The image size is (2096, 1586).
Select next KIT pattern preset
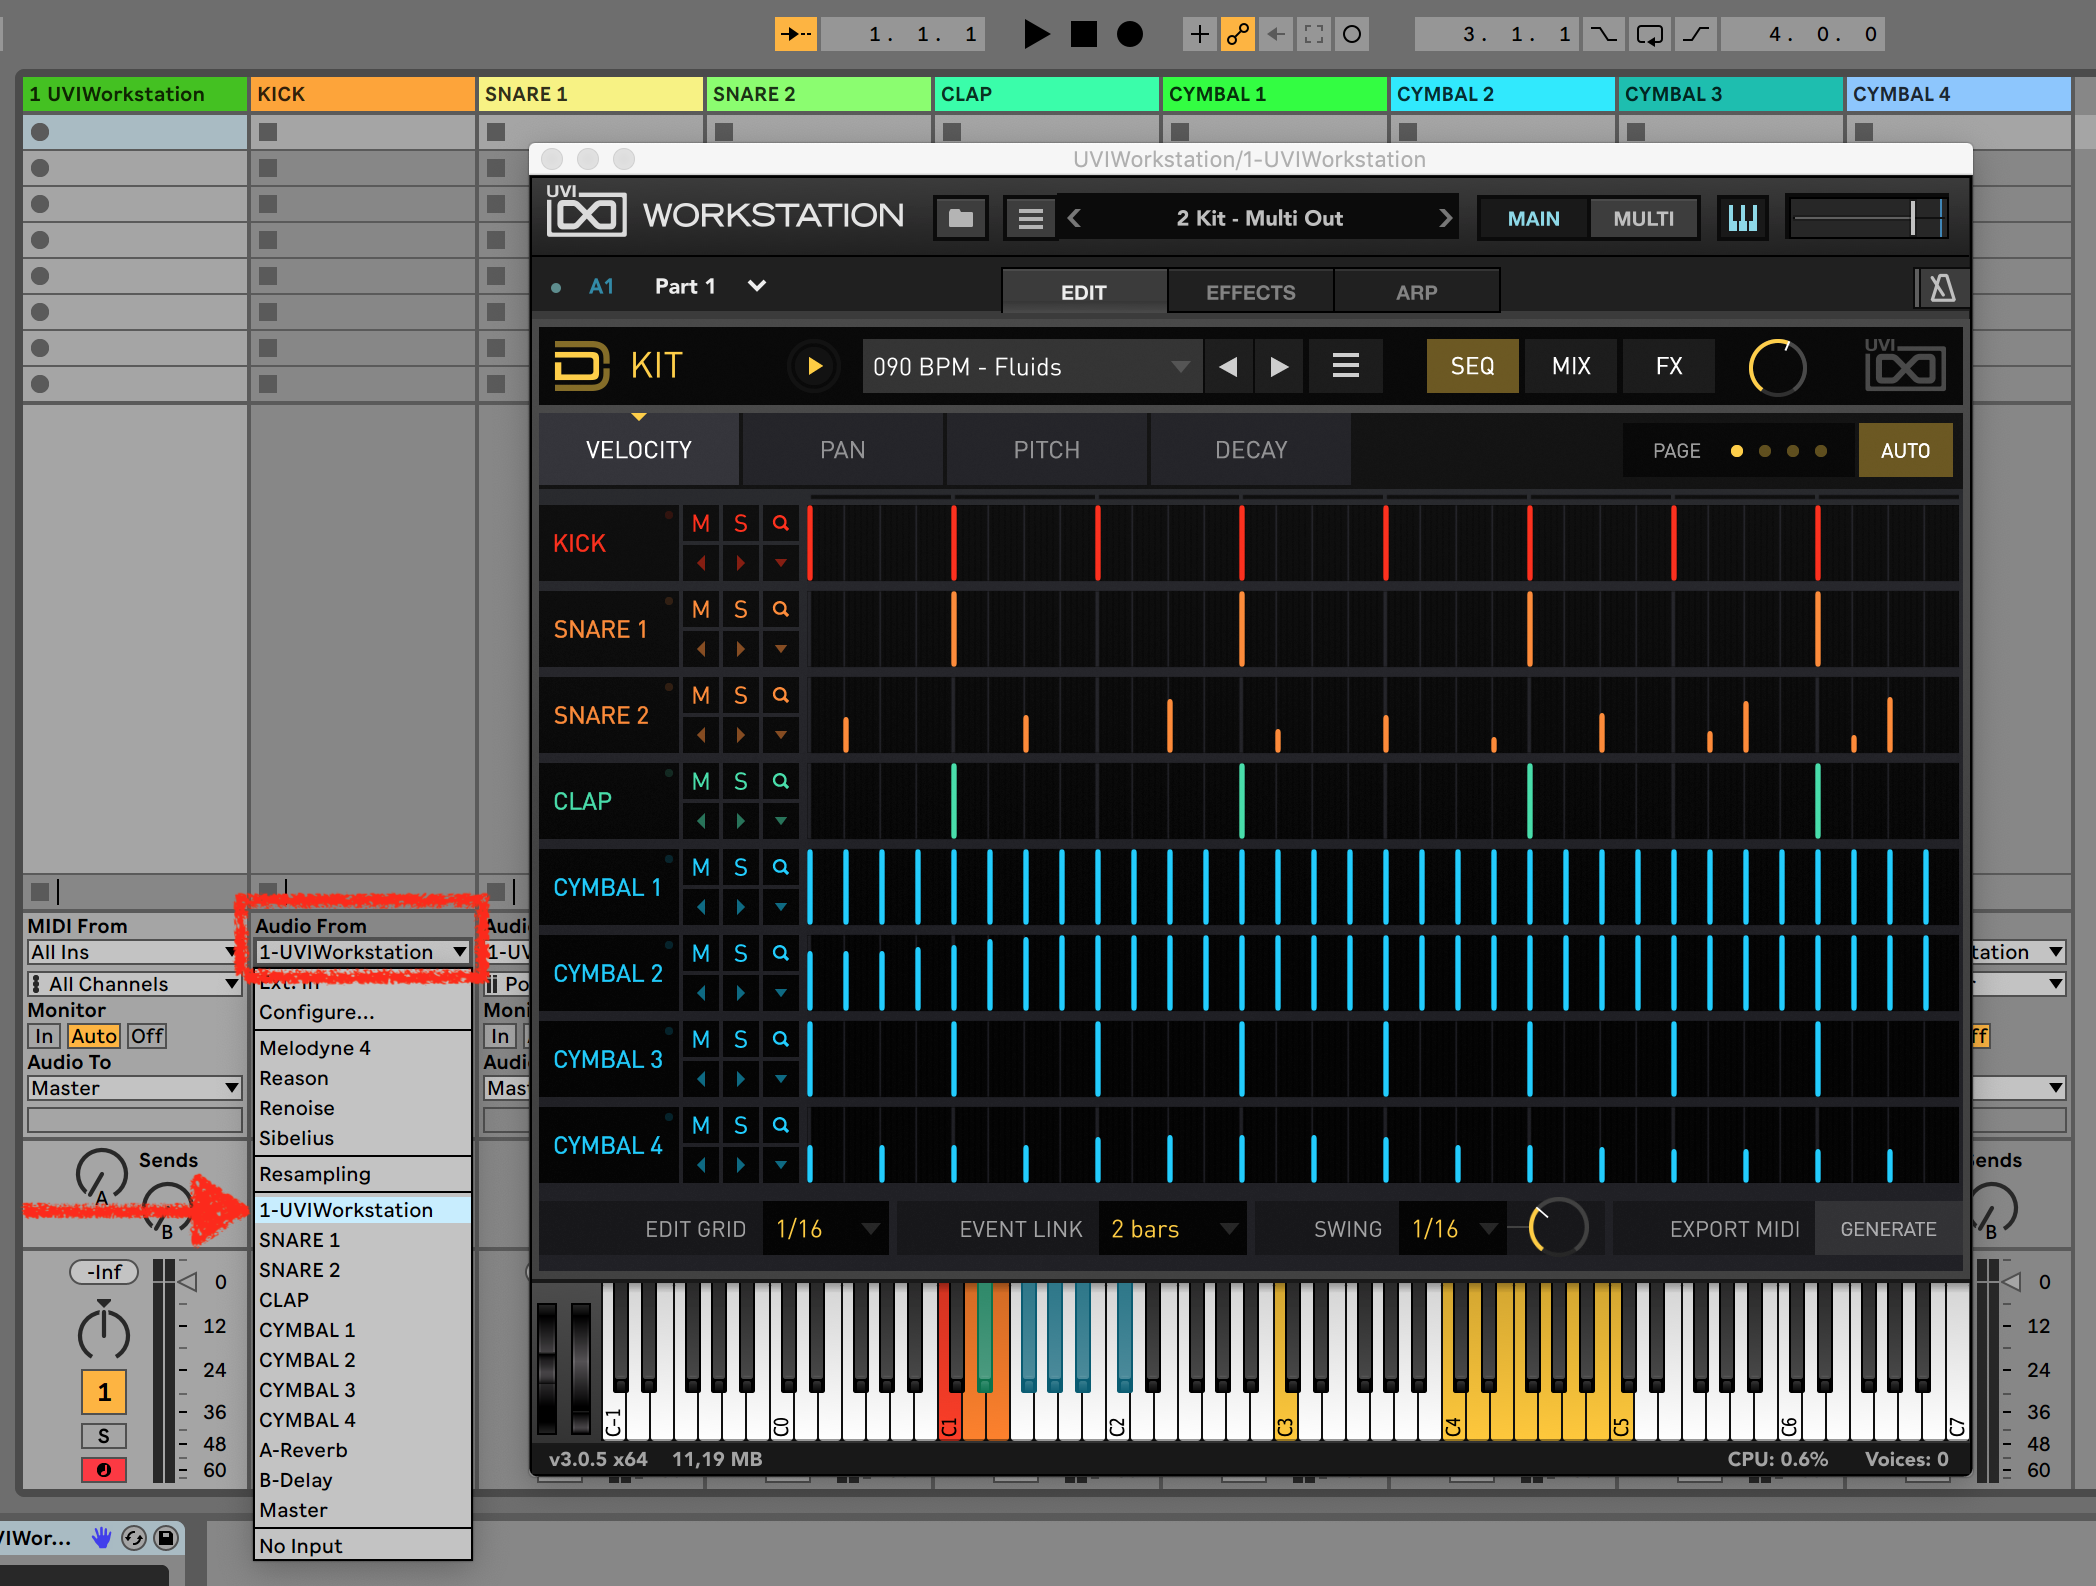pos(1279,366)
